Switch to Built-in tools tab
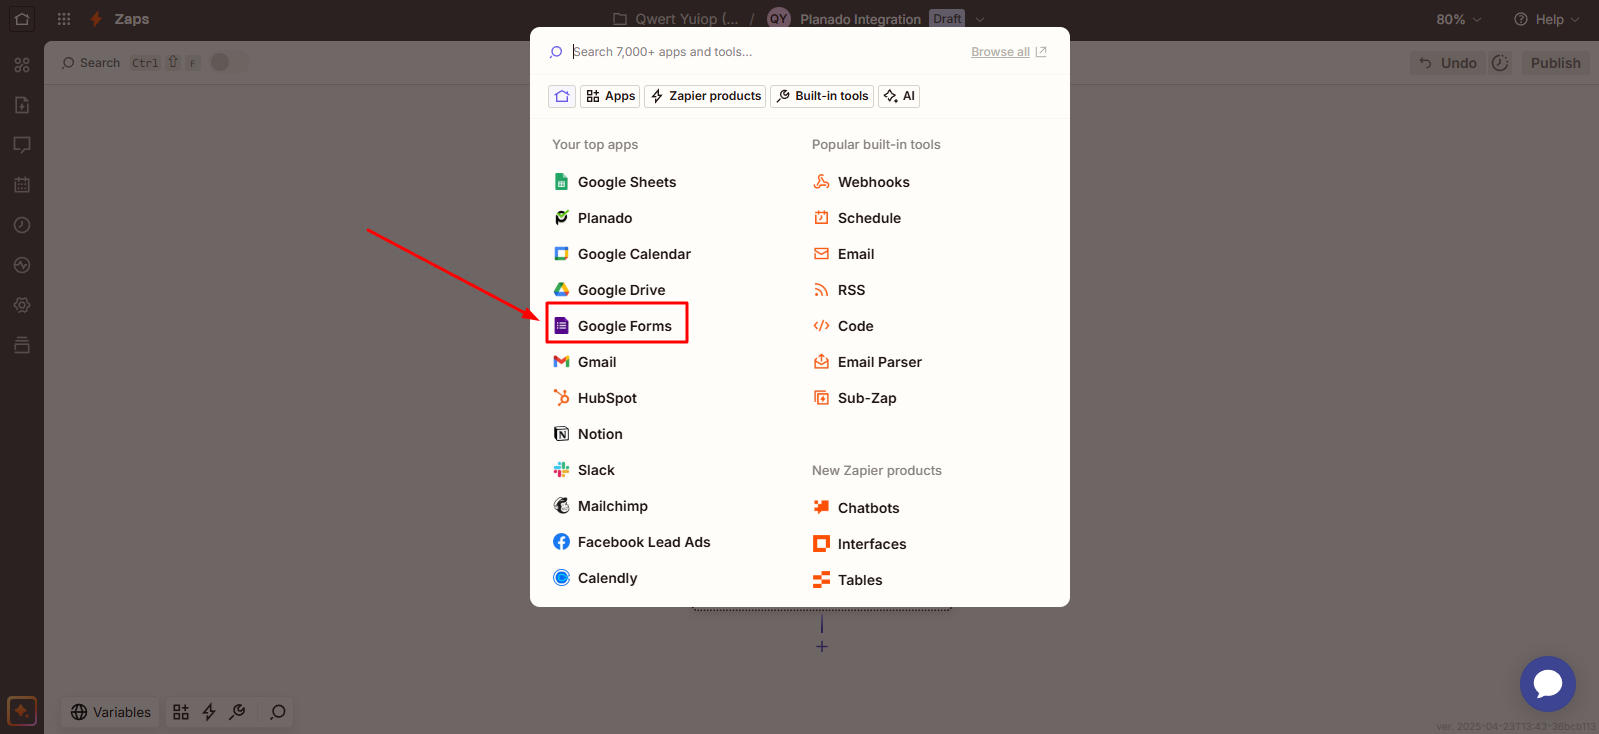1599x734 pixels. pos(822,96)
